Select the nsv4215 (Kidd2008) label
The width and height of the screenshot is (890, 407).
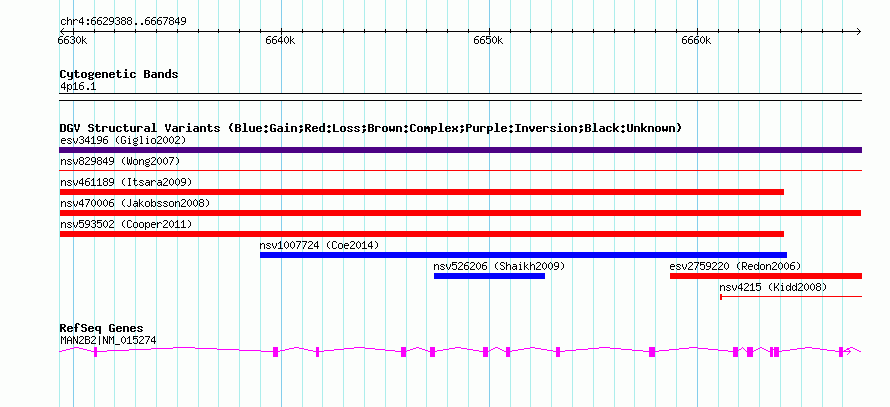pos(773,287)
